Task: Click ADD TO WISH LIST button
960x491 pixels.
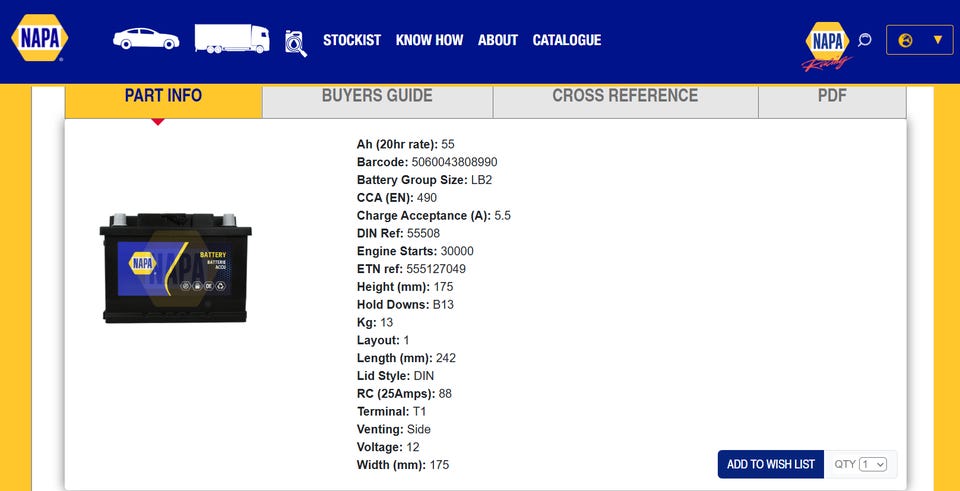Action: click(x=771, y=464)
